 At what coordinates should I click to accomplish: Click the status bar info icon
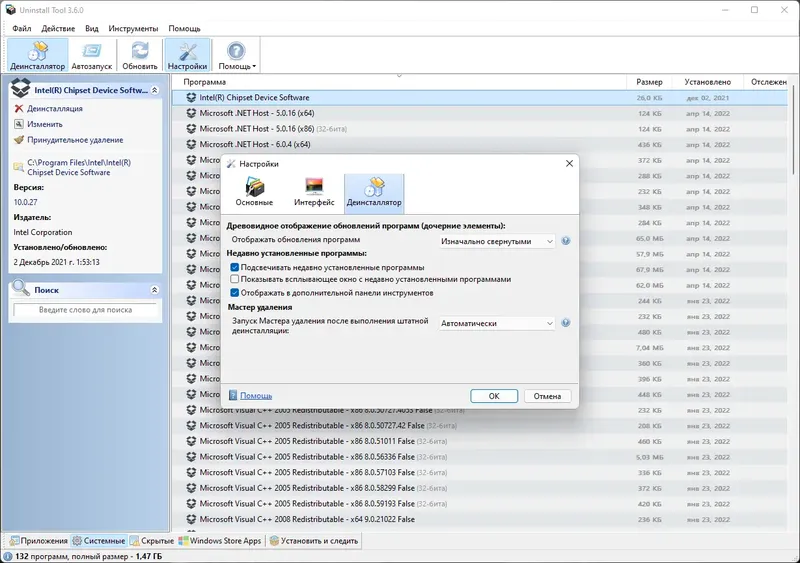coord(8,556)
